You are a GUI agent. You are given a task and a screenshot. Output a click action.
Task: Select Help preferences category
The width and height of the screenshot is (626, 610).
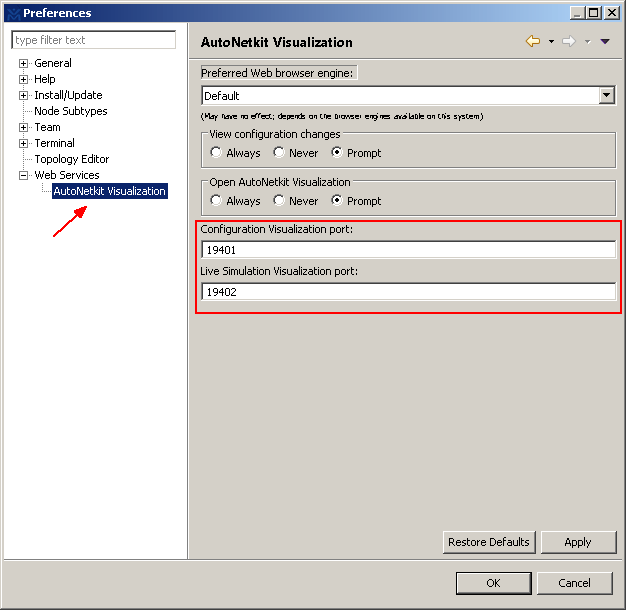[x=45, y=79]
